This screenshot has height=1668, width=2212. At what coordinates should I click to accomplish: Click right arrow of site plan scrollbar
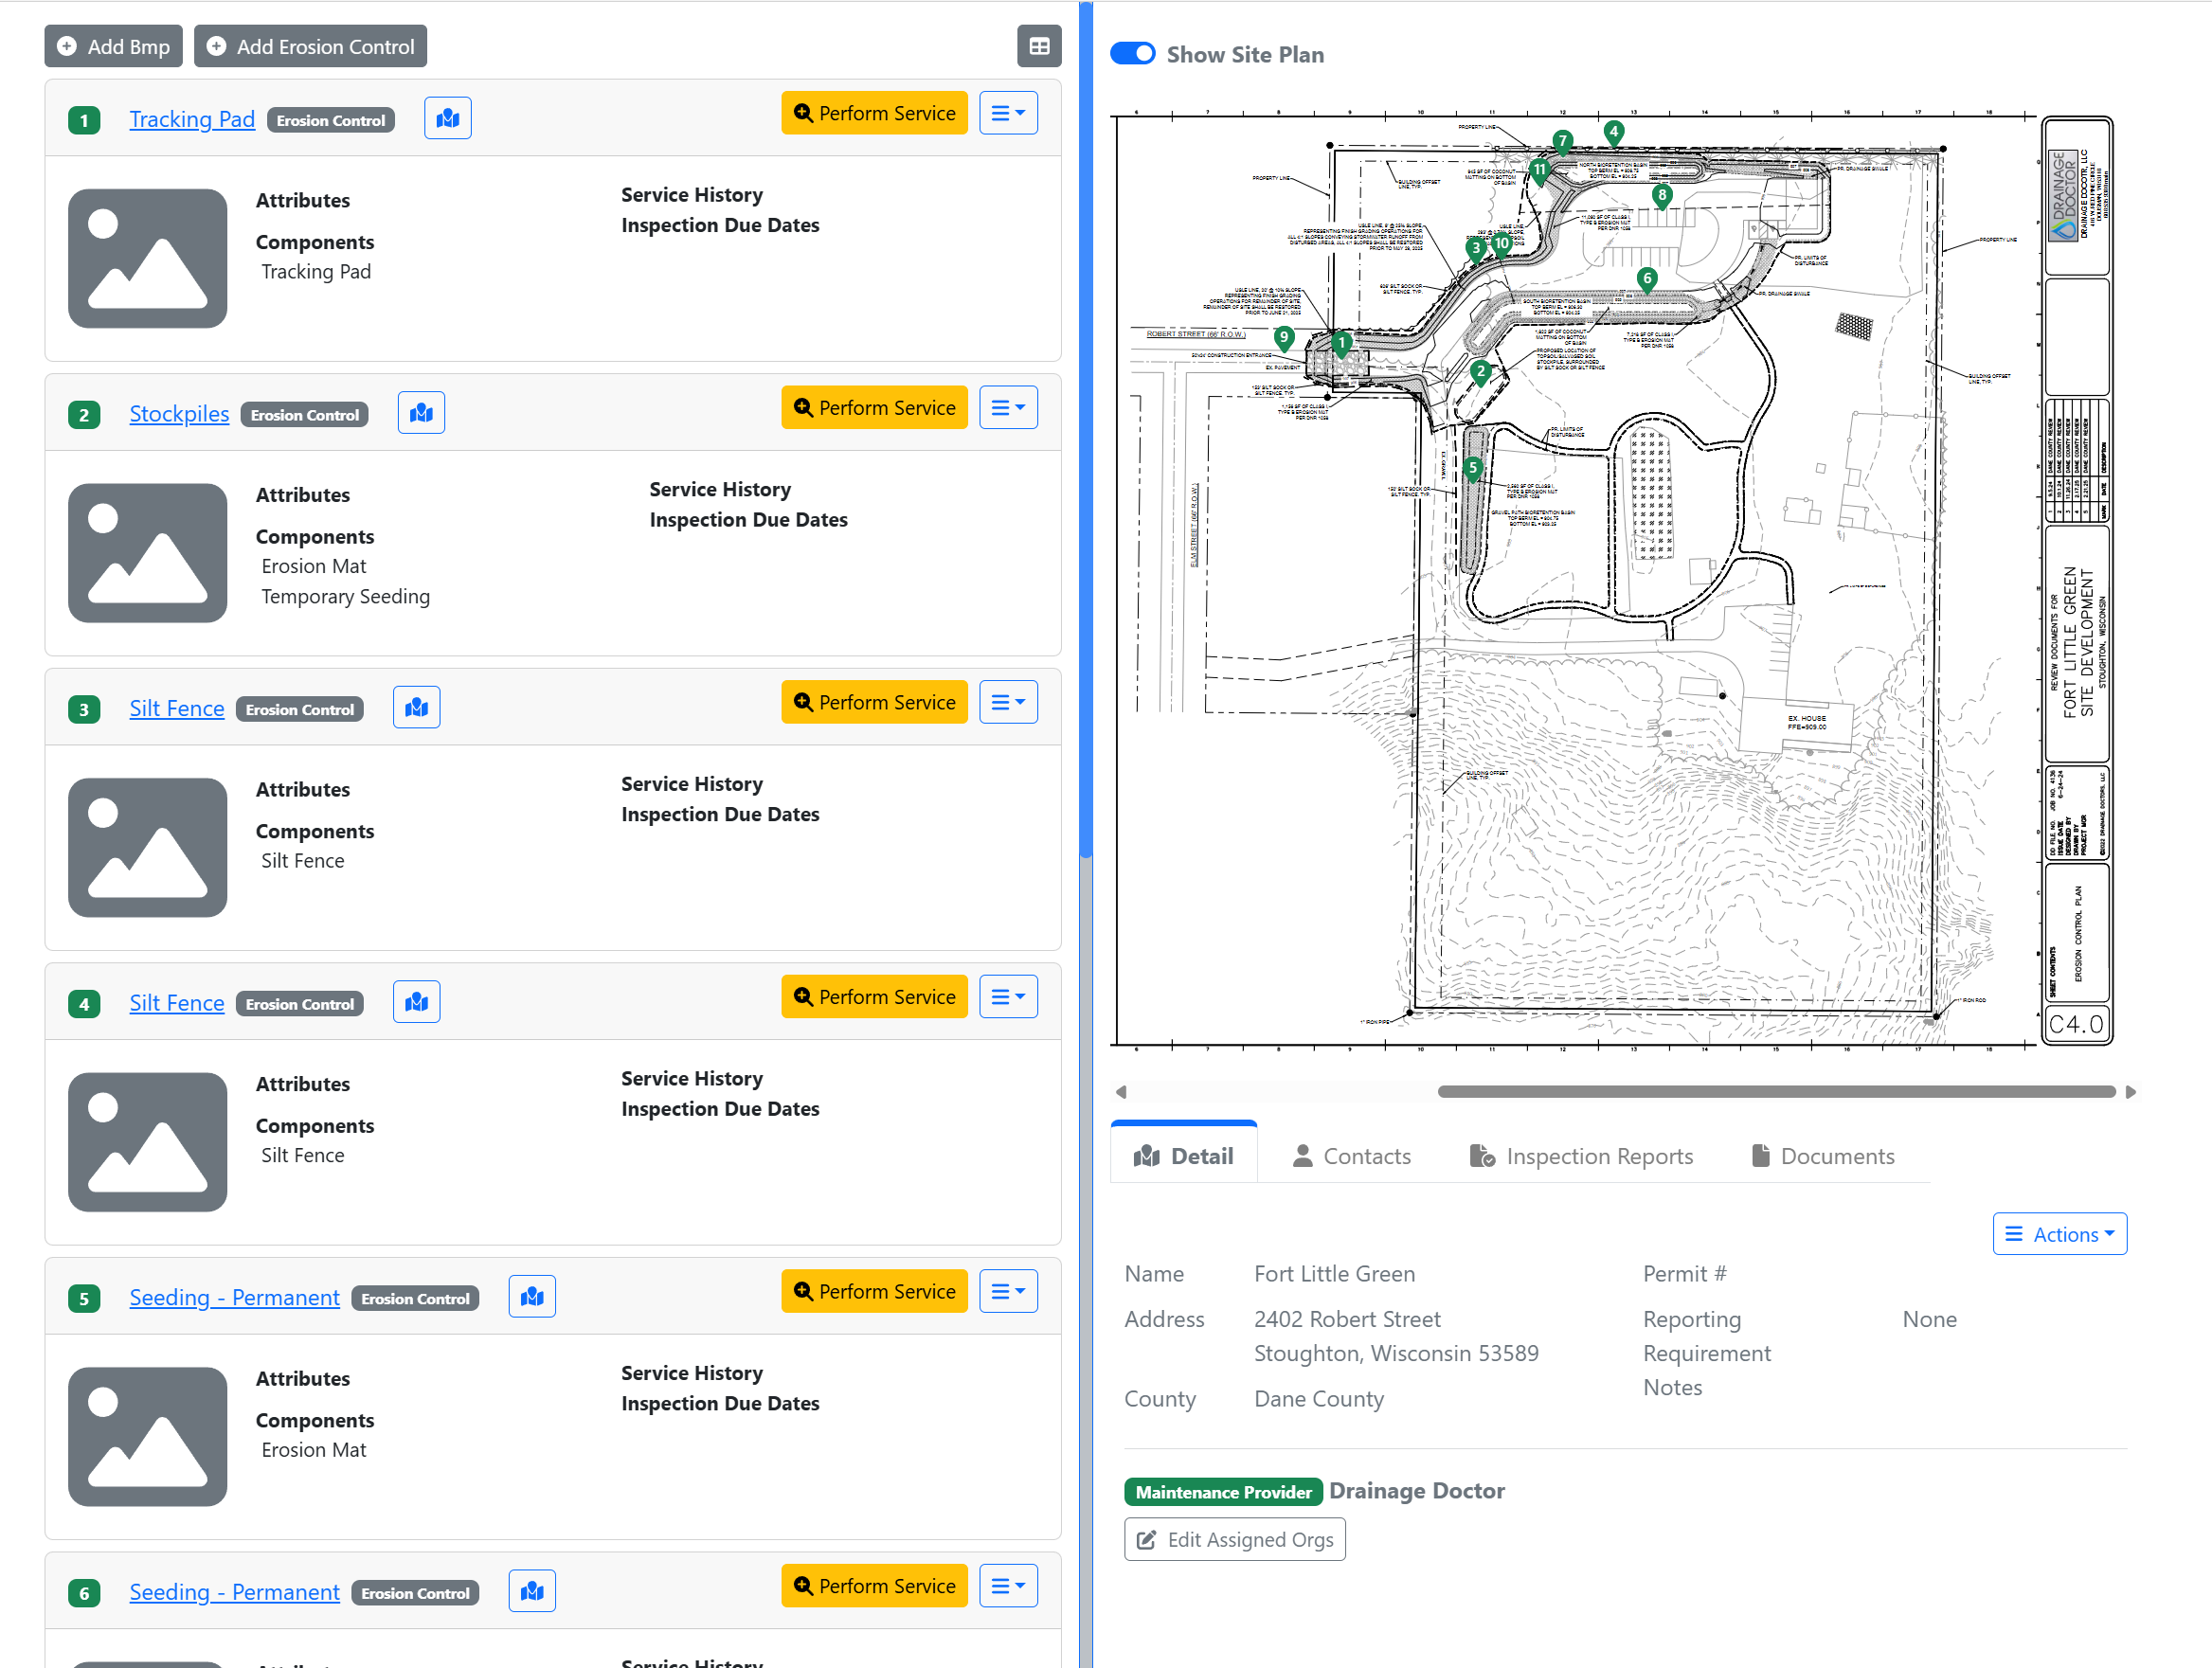[x=2130, y=1092]
